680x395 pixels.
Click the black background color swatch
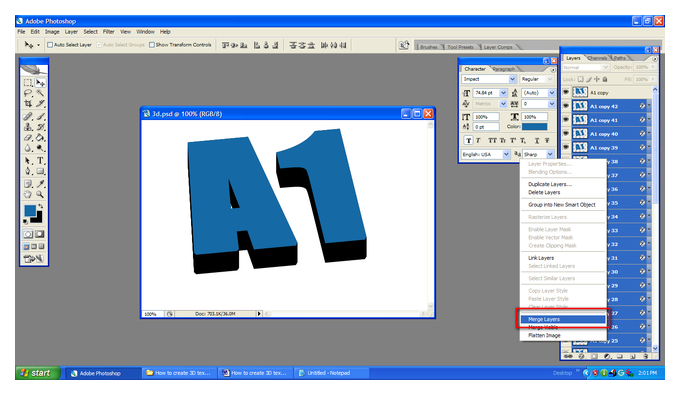pyautogui.click(x=39, y=219)
